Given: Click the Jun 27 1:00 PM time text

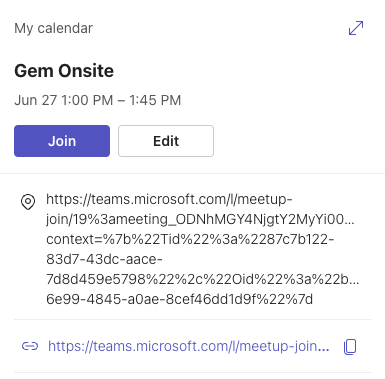Looking at the screenshot, I should pyautogui.click(x=64, y=100).
